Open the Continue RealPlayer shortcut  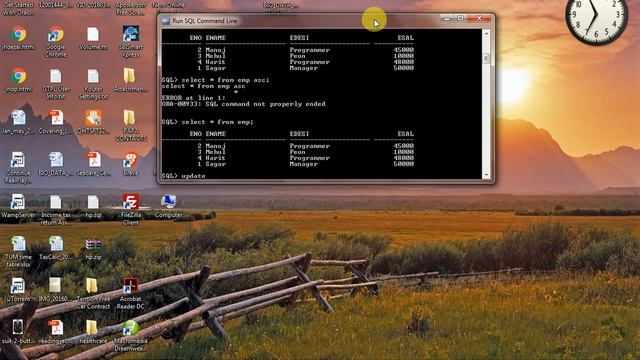pyautogui.click(x=18, y=160)
